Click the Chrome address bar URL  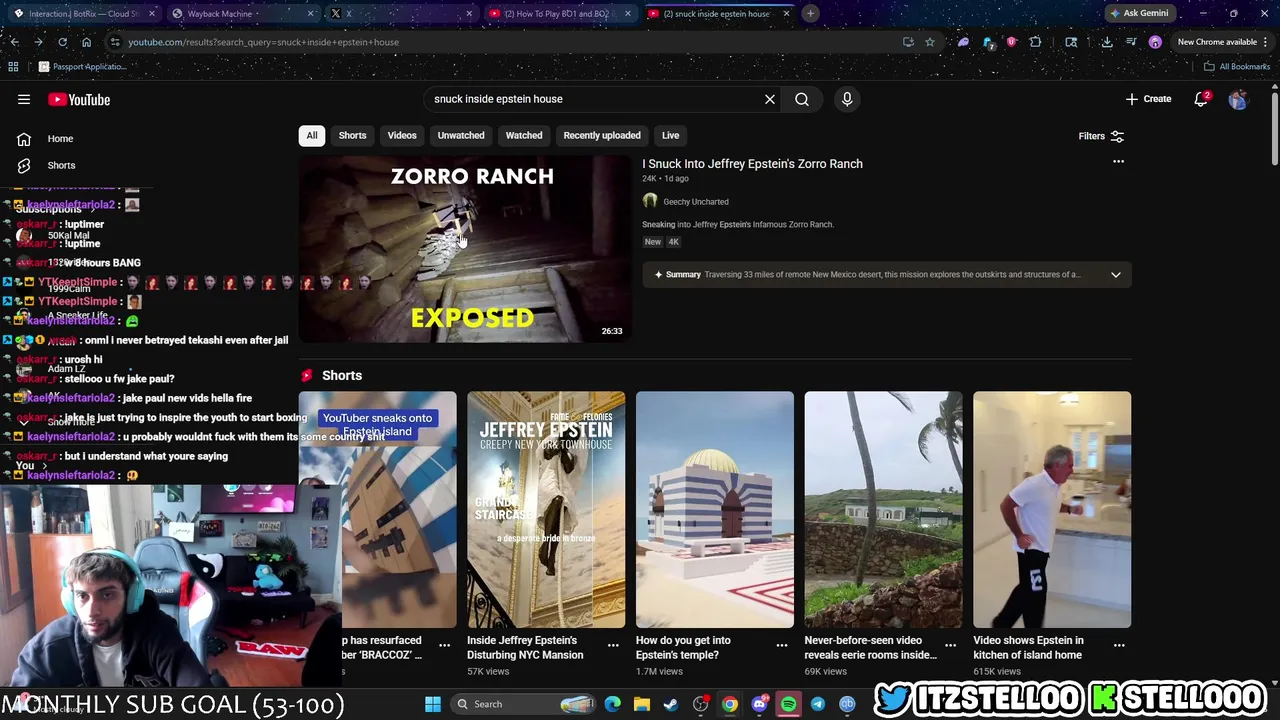pos(263,42)
